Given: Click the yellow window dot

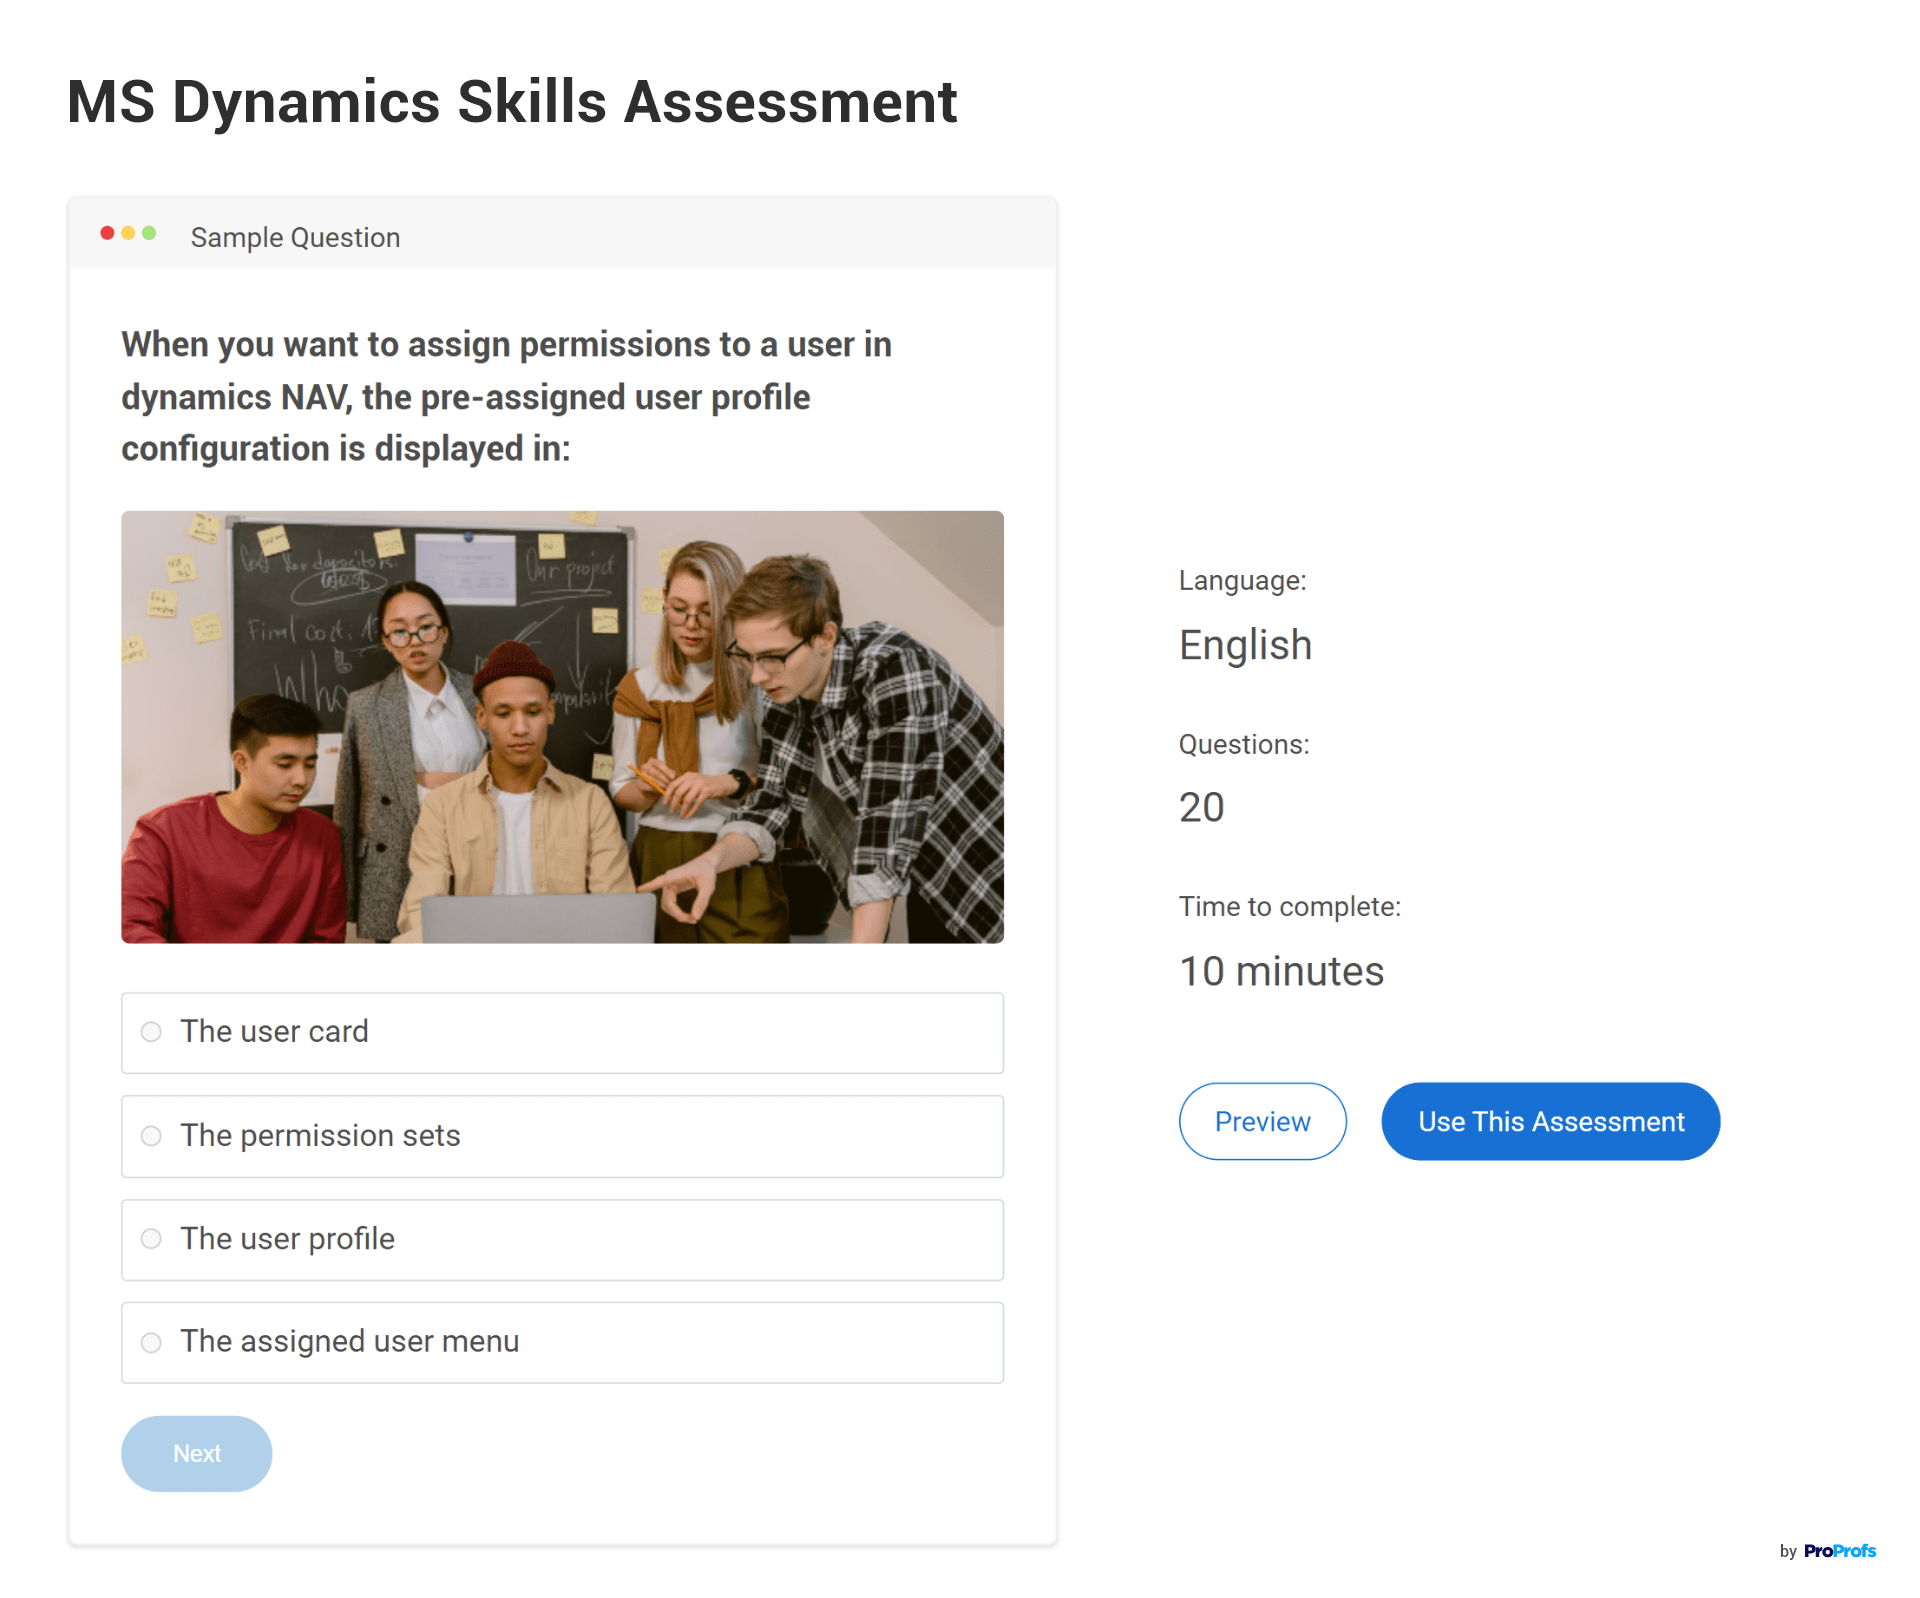Looking at the screenshot, I should click(x=128, y=233).
